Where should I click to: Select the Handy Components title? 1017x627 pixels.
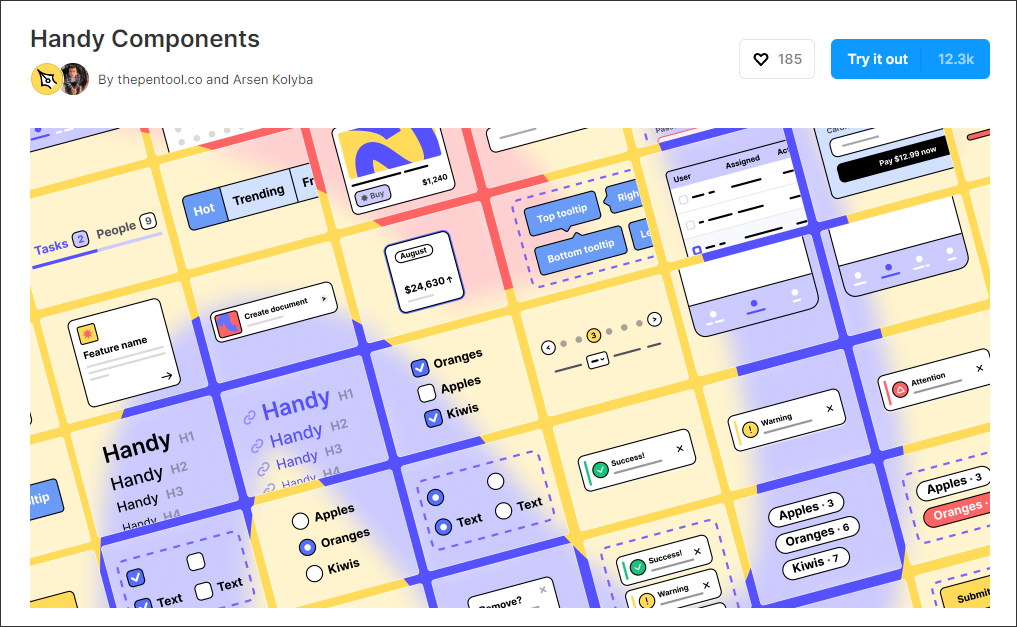(x=145, y=39)
